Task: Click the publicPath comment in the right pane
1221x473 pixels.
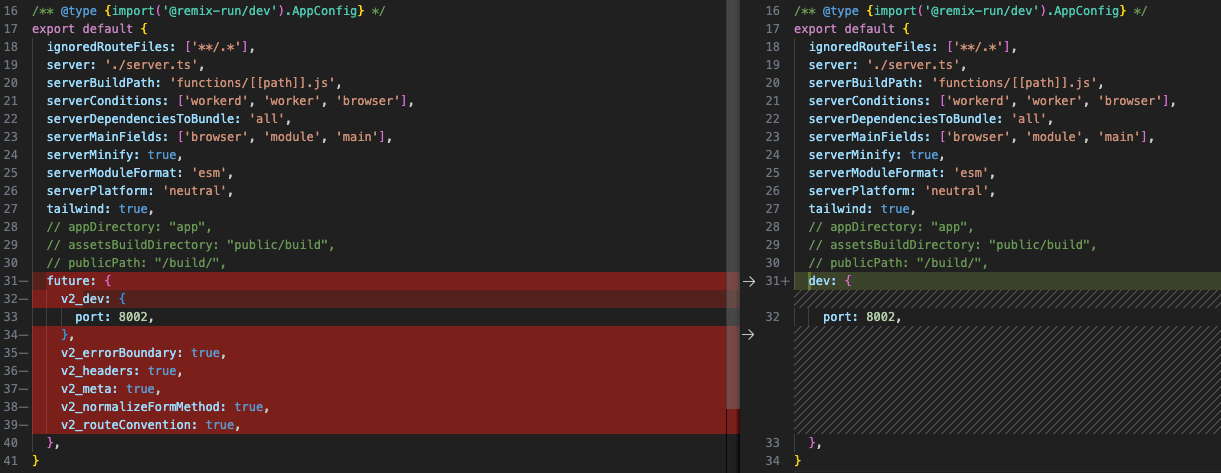Action: (899, 263)
